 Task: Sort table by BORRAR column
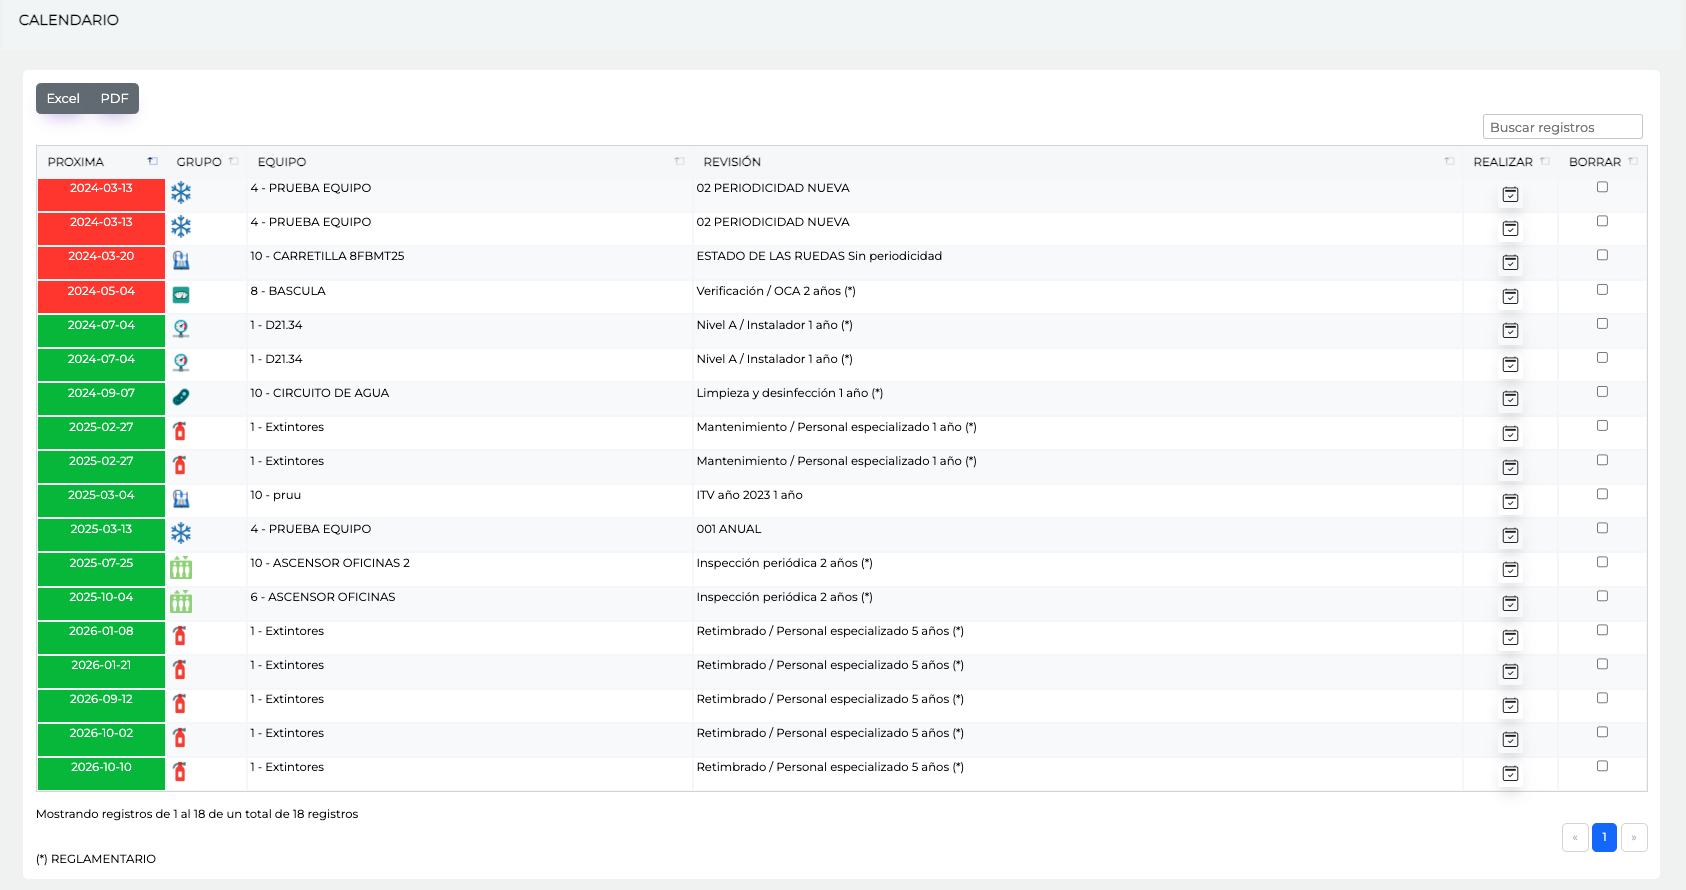(1602, 162)
